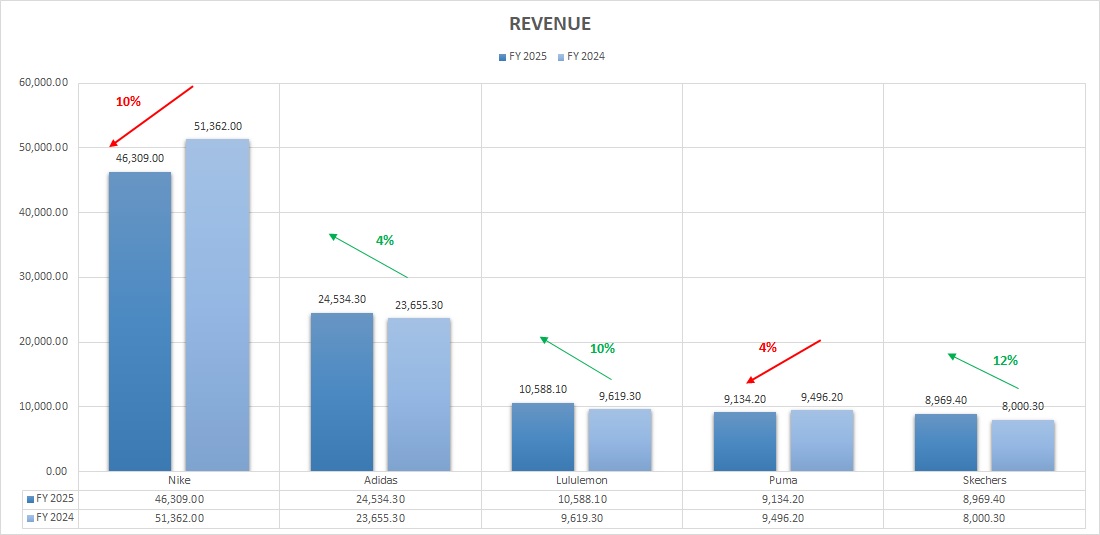Image resolution: width=1100 pixels, height=535 pixels.
Task: Select Skechers FY 2024 bar
Action: click(x=1024, y=445)
